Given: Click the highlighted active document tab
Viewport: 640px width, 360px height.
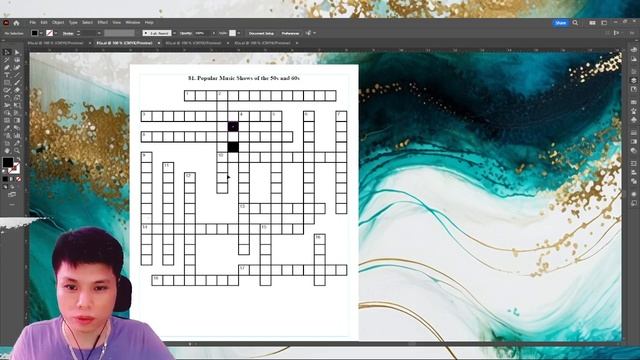Looking at the screenshot, I should coord(124,43).
